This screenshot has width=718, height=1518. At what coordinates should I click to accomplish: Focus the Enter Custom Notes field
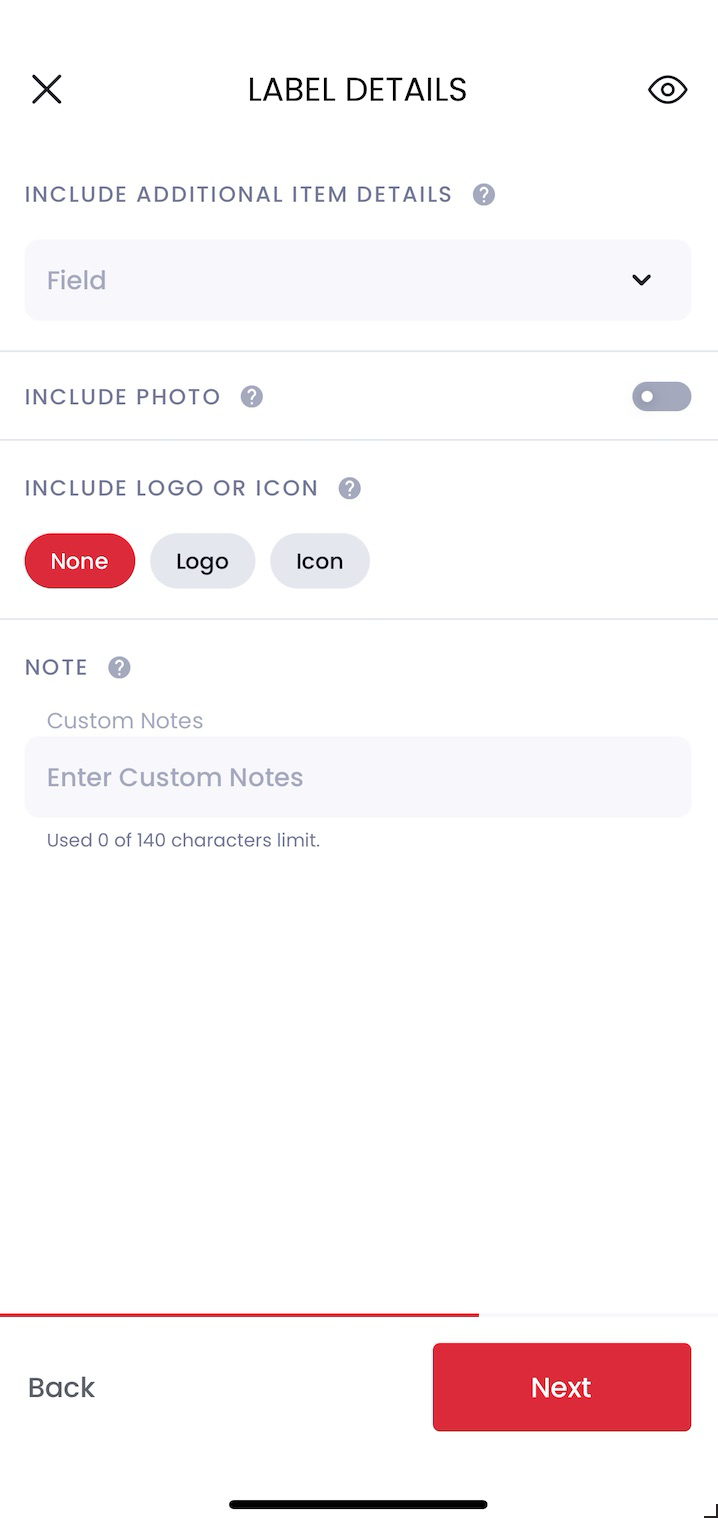[358, 777]
